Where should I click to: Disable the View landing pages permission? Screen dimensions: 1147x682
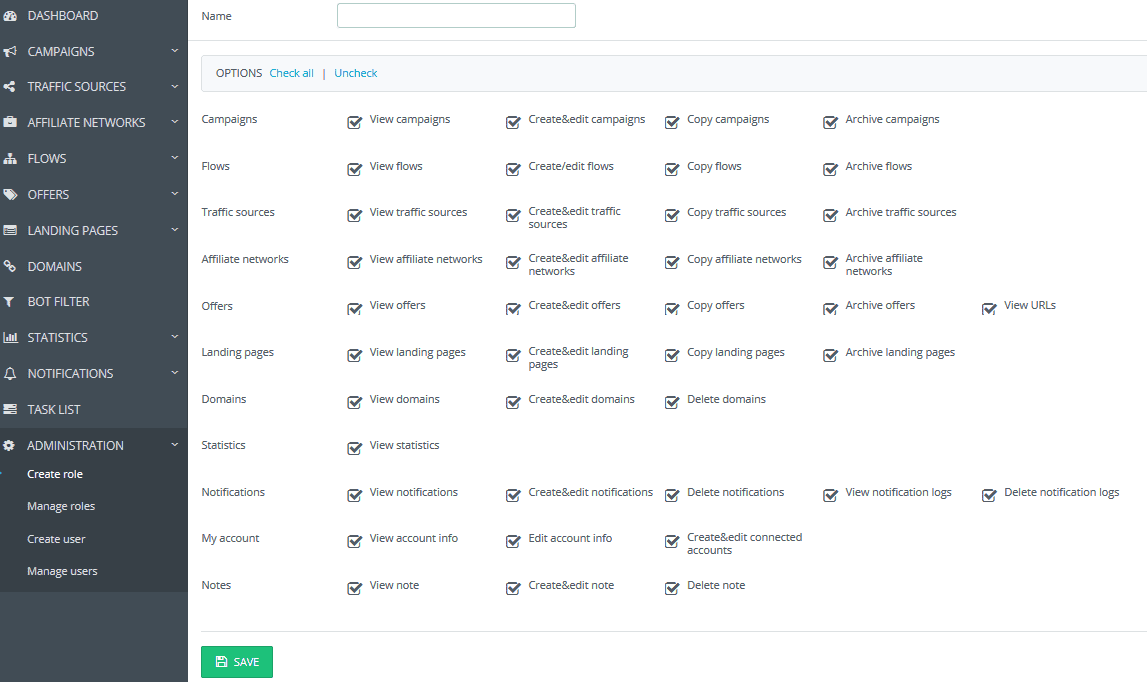click(355, 355)
